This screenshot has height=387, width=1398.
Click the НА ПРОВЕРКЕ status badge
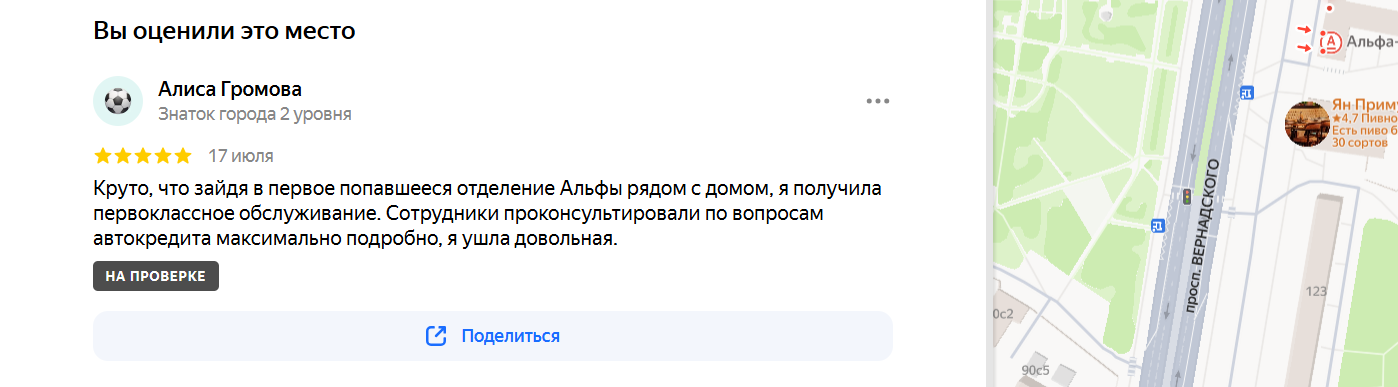(156, 276)
